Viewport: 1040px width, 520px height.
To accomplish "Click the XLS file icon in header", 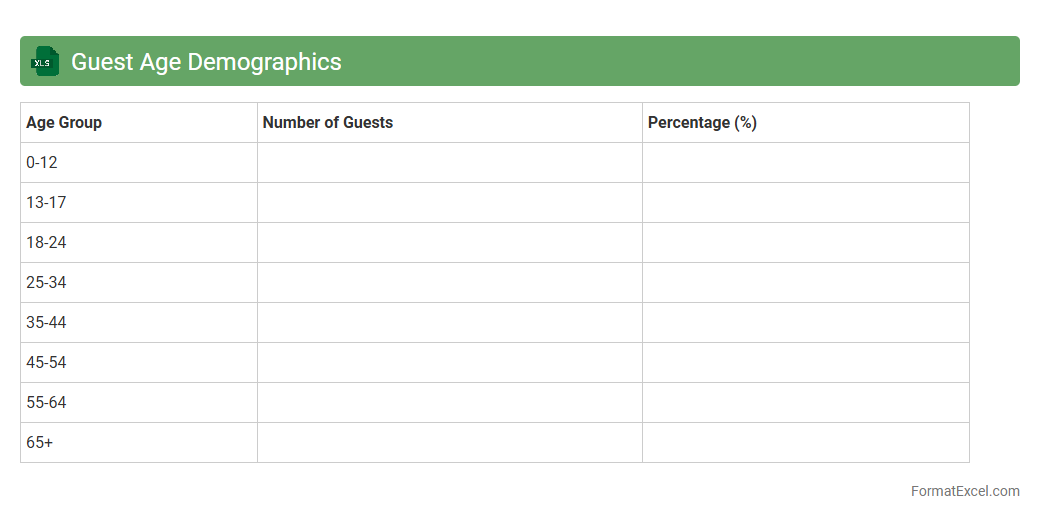I will [45, 61].
